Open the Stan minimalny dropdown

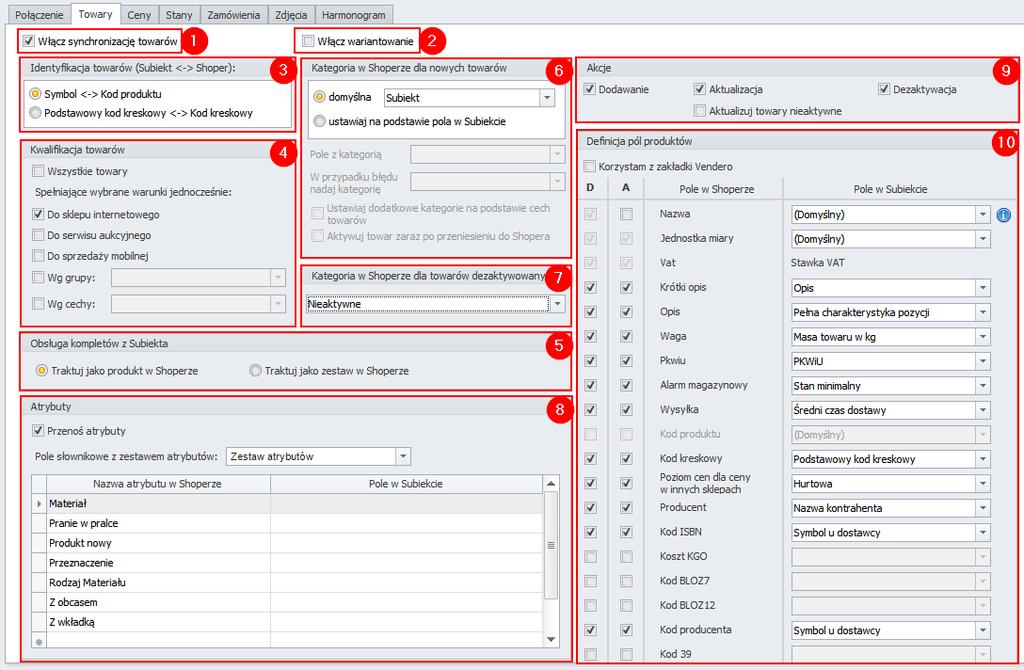[982, 386]
